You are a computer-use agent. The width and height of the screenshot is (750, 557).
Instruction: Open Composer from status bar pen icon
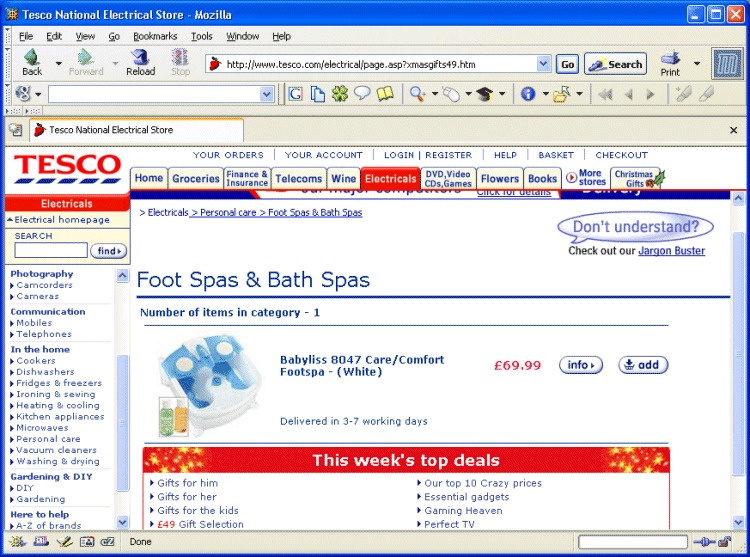(x=64, y=541)
